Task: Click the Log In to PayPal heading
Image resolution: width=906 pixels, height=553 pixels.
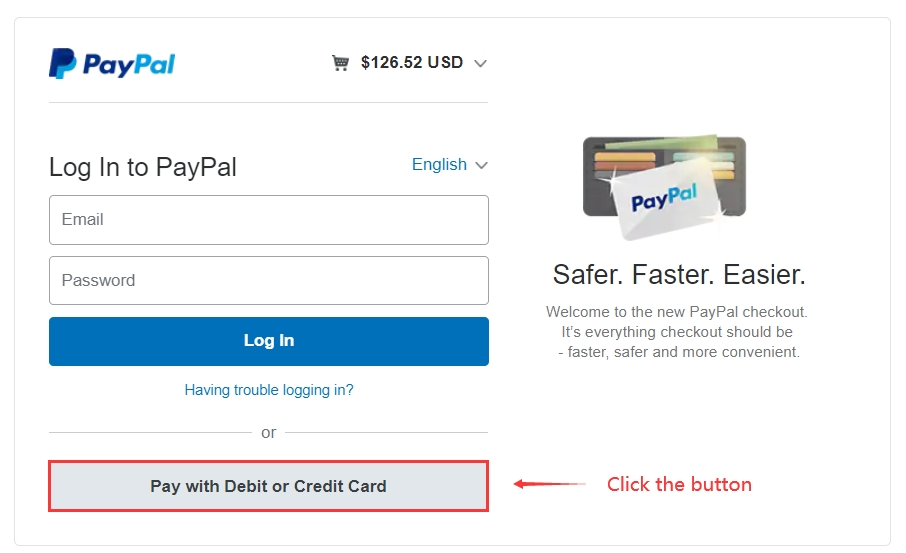Action: point(143,168)
